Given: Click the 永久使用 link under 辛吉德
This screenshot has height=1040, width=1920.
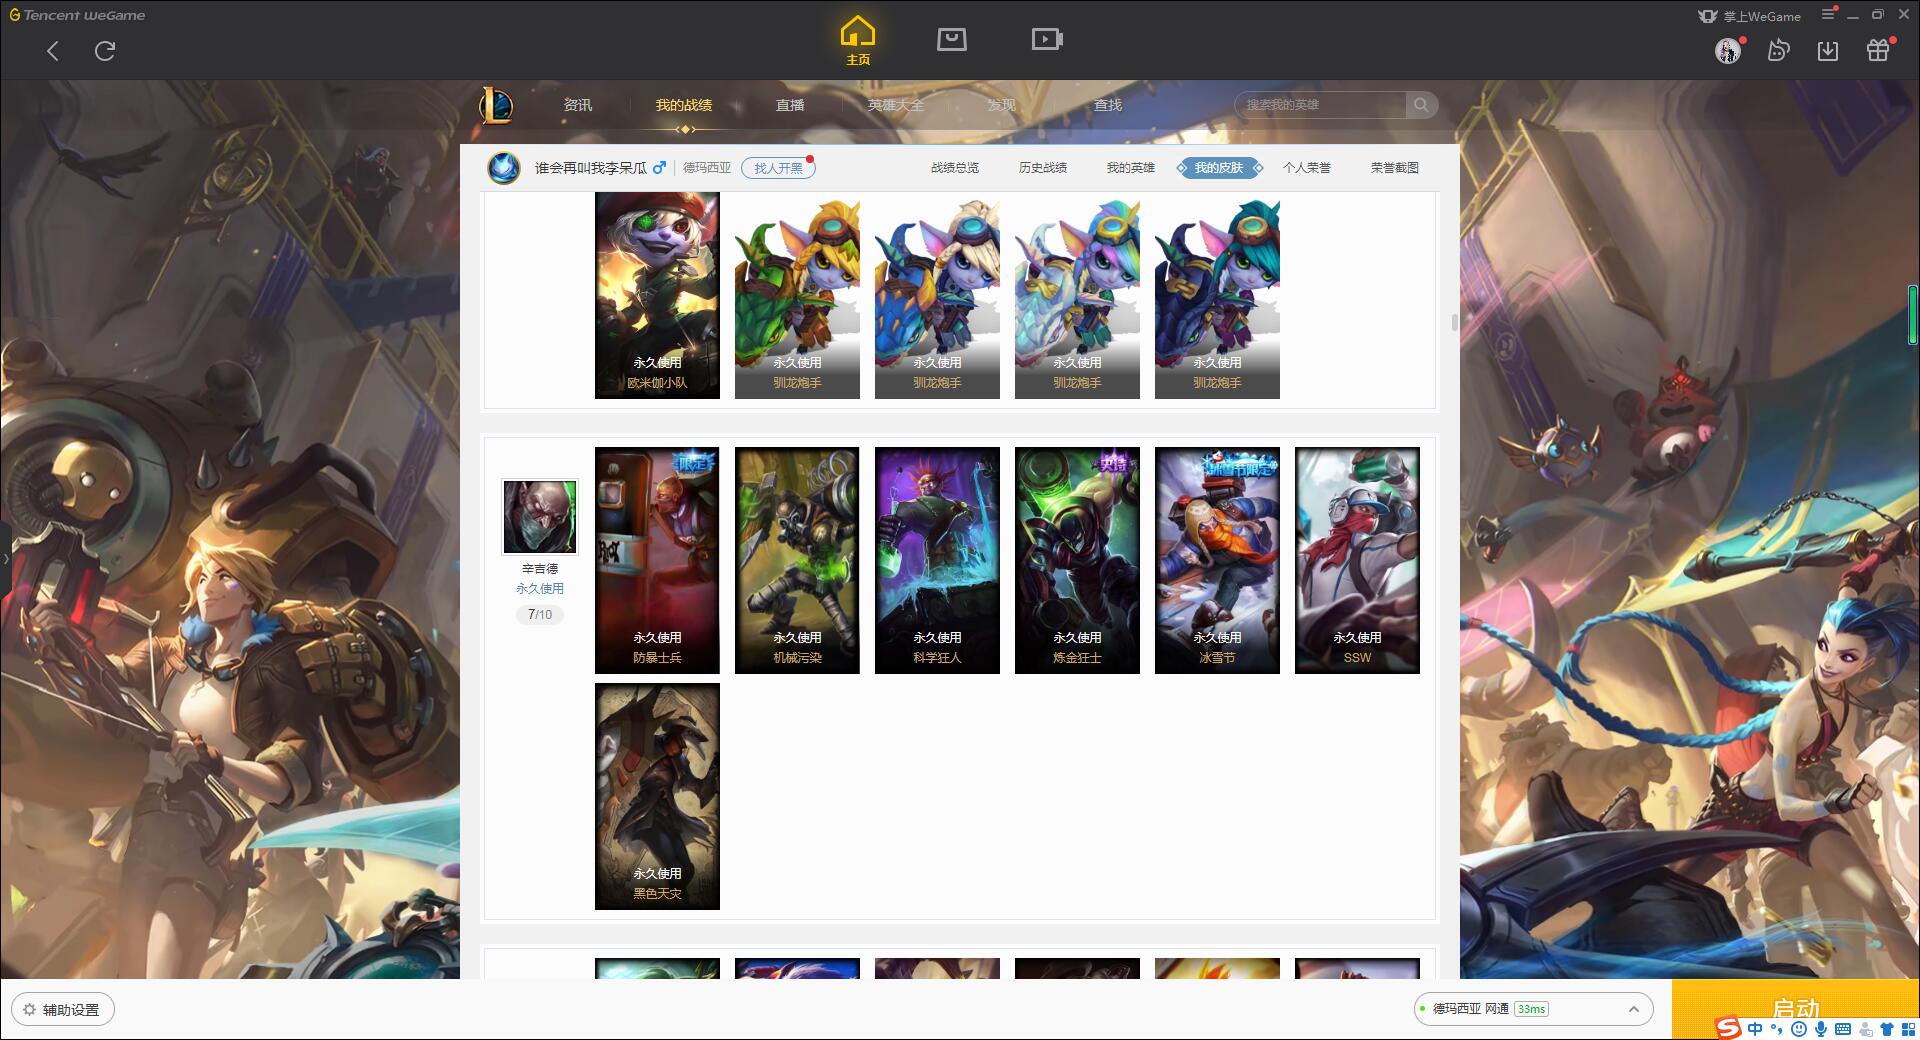Looking at the screenshot, I should [540, 589].
